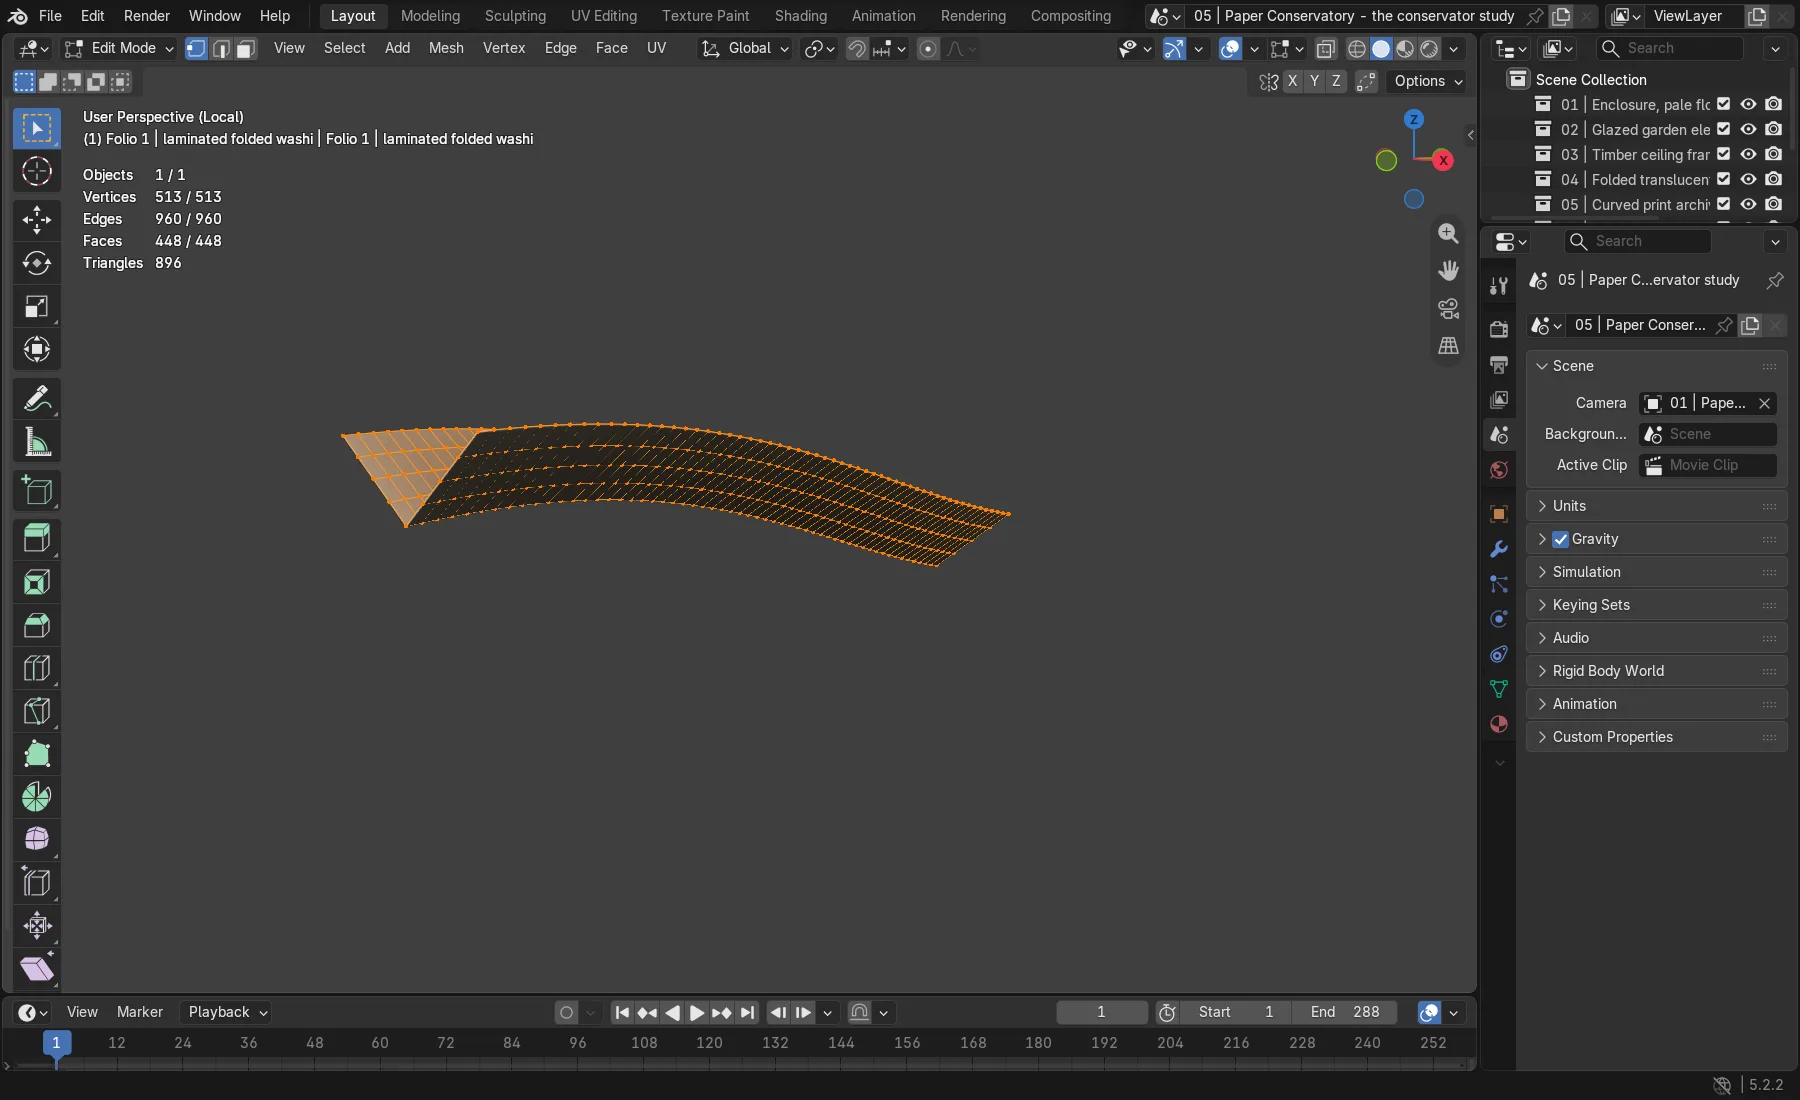Viewport: 1800px width, 1100px height.
Task: Select the Scale tool
Action: (37, 306)
